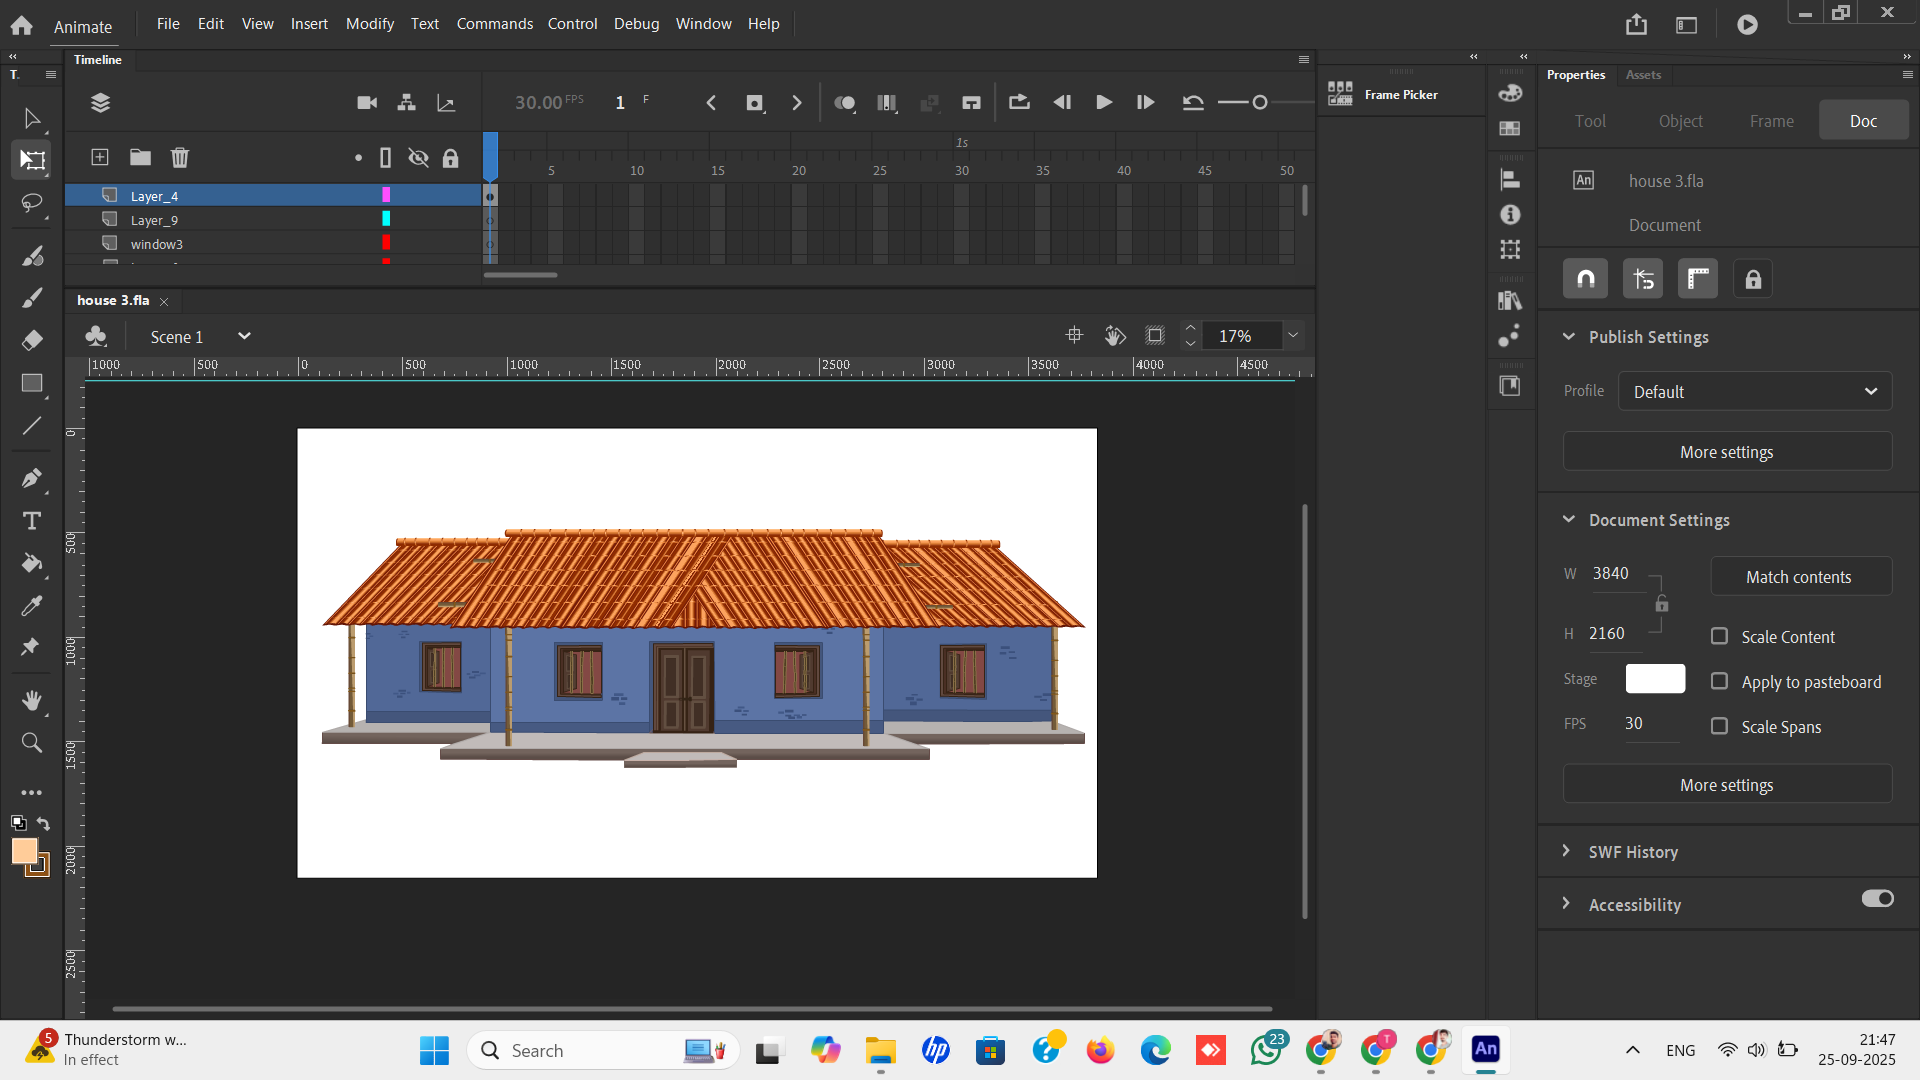Switch to the Frame properties tab
Screen dimensions: 1920x1080
[x=1771, y=121]
